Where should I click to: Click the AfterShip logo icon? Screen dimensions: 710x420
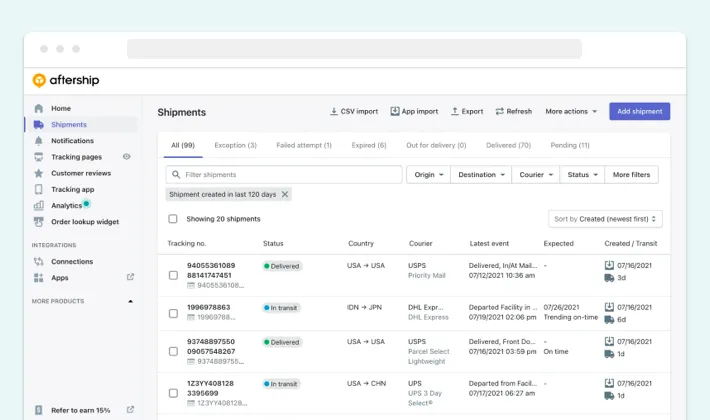tap(39, 80)
